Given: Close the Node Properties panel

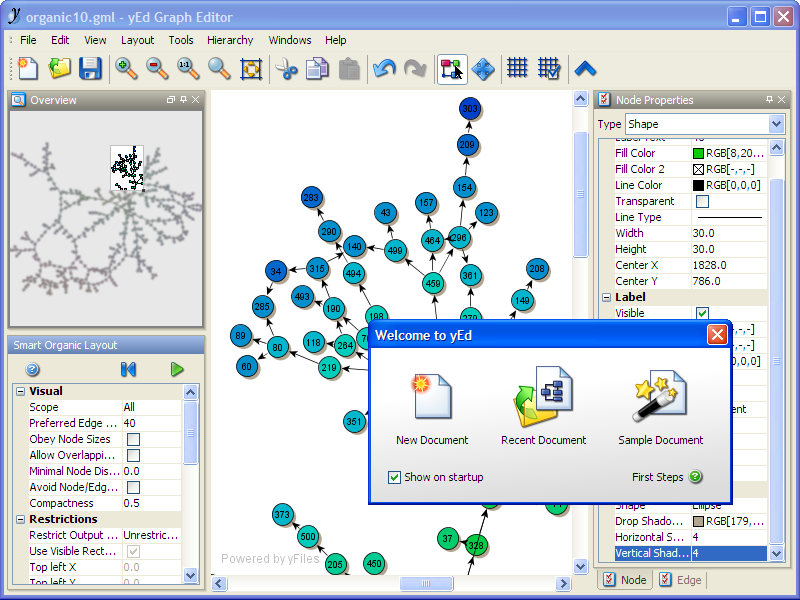Looking at the screenshot, I should (781, 99).
